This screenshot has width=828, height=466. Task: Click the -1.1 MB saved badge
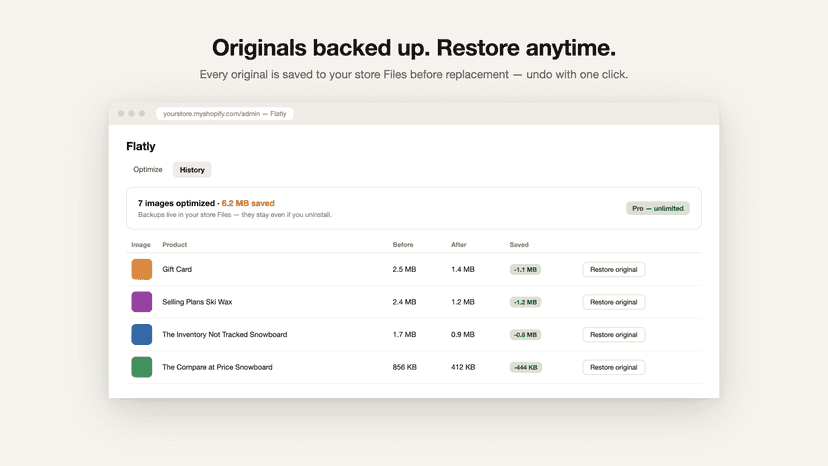(525, 269)
